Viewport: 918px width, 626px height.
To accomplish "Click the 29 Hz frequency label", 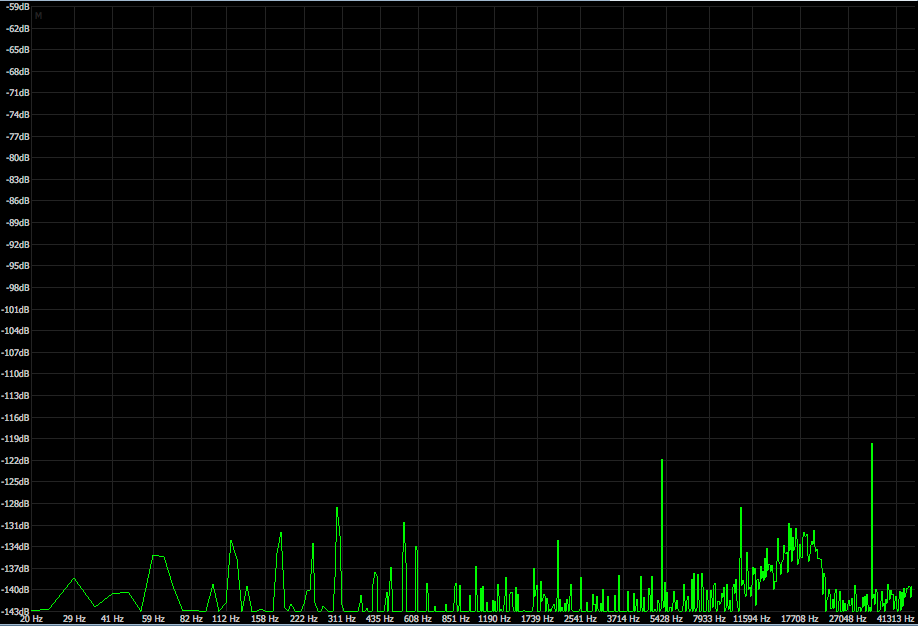I will click(74, 618).
